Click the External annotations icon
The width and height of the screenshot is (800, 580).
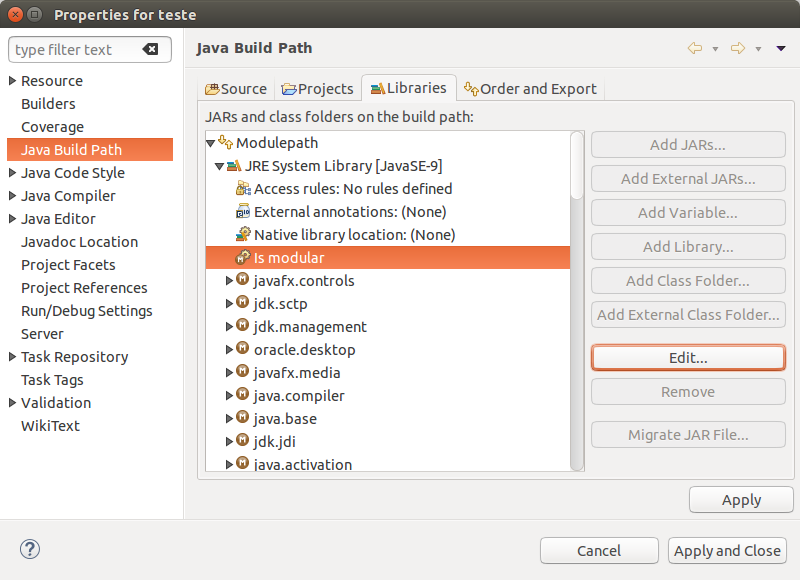pyautogui.click(x=243, y=211)
